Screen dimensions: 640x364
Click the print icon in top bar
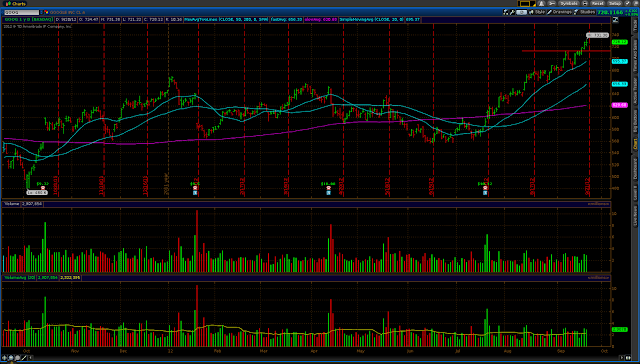pyautogui.click(x=584, y=3)
